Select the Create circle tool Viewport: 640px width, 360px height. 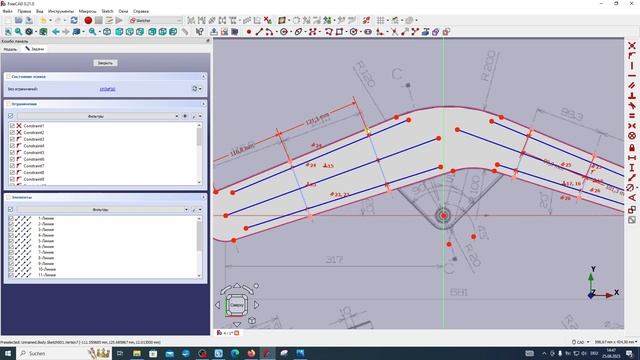(x=284, y=31)
